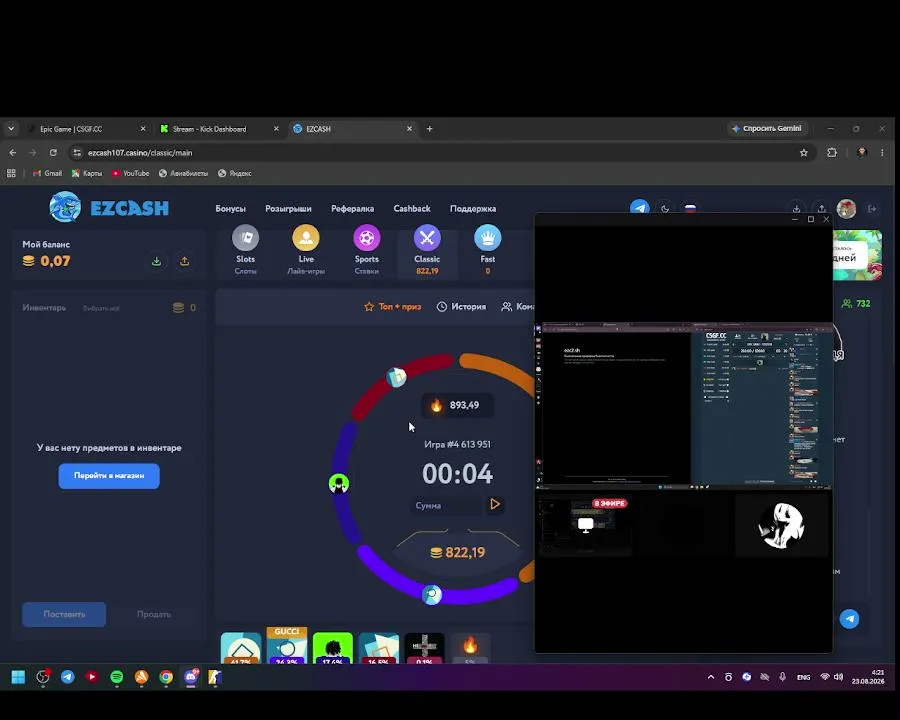Click the Топ + приз tab
900x720 pixels.
tap(393, 307)
